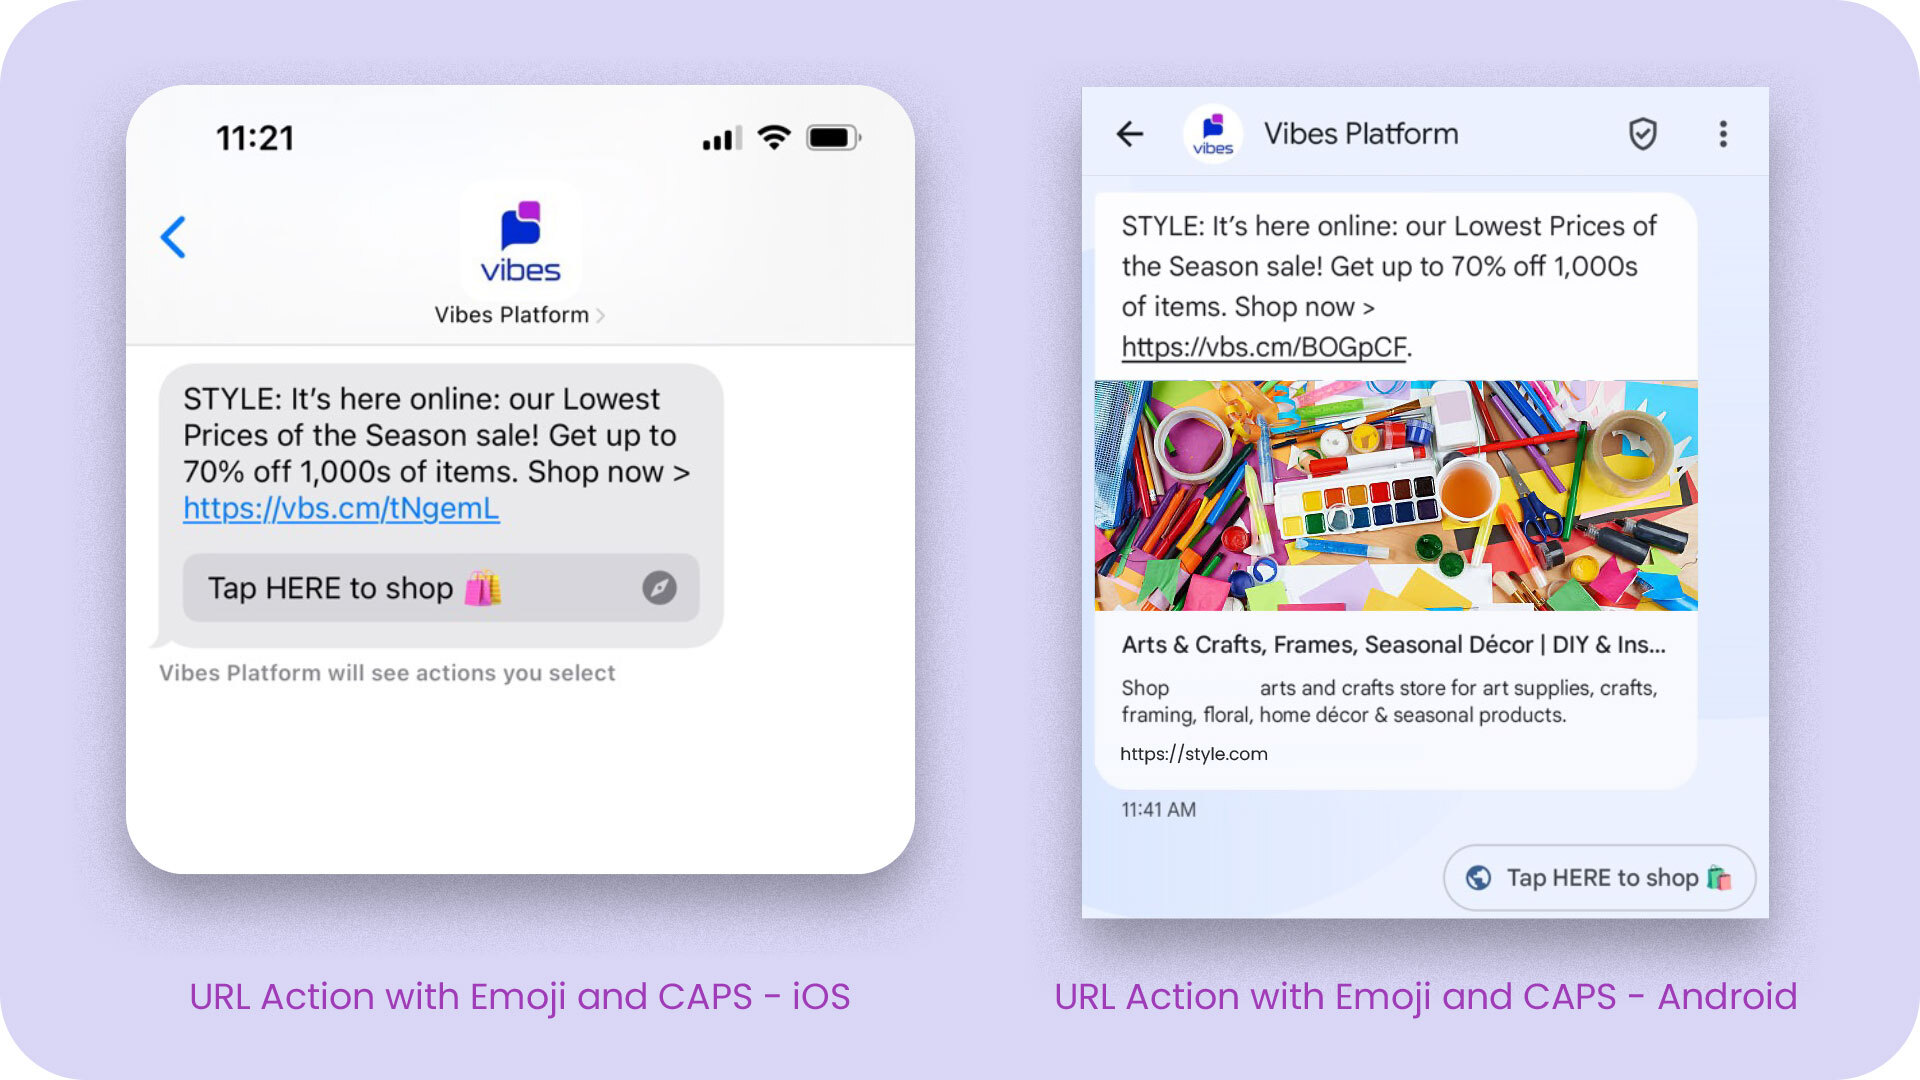
Task: Click the globe icon in Android chip
Action: [x=1478, y=878]
